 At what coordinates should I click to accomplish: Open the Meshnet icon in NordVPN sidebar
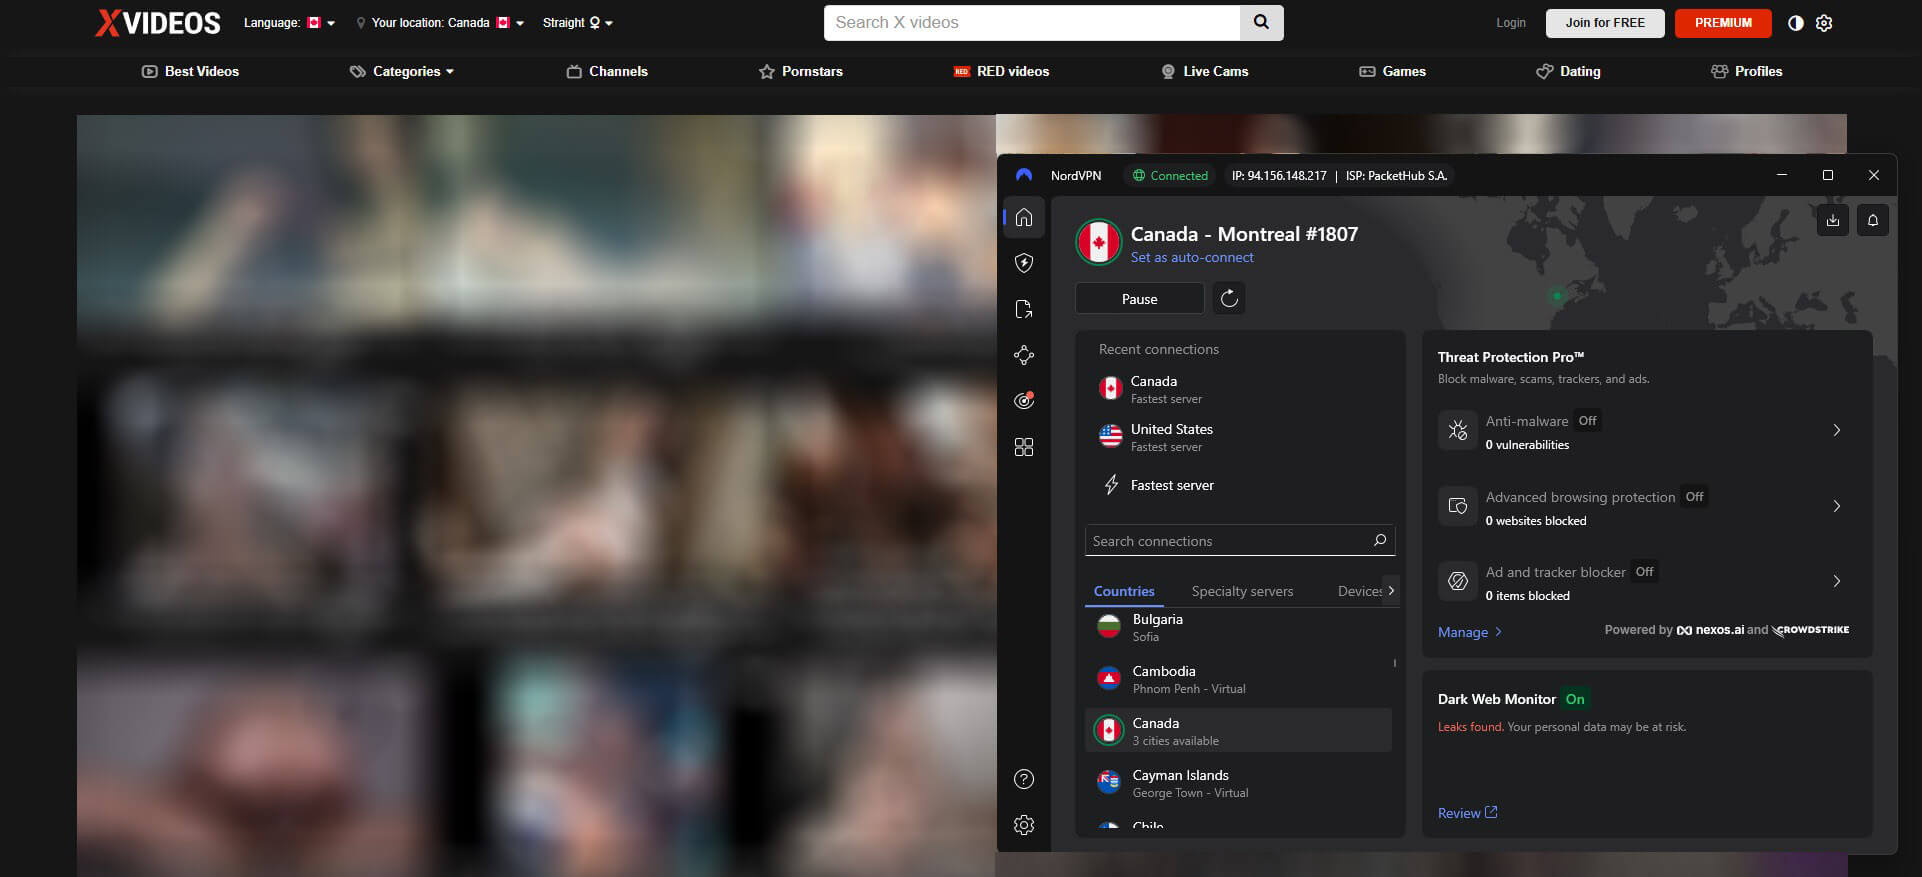tap(1024, 355)
